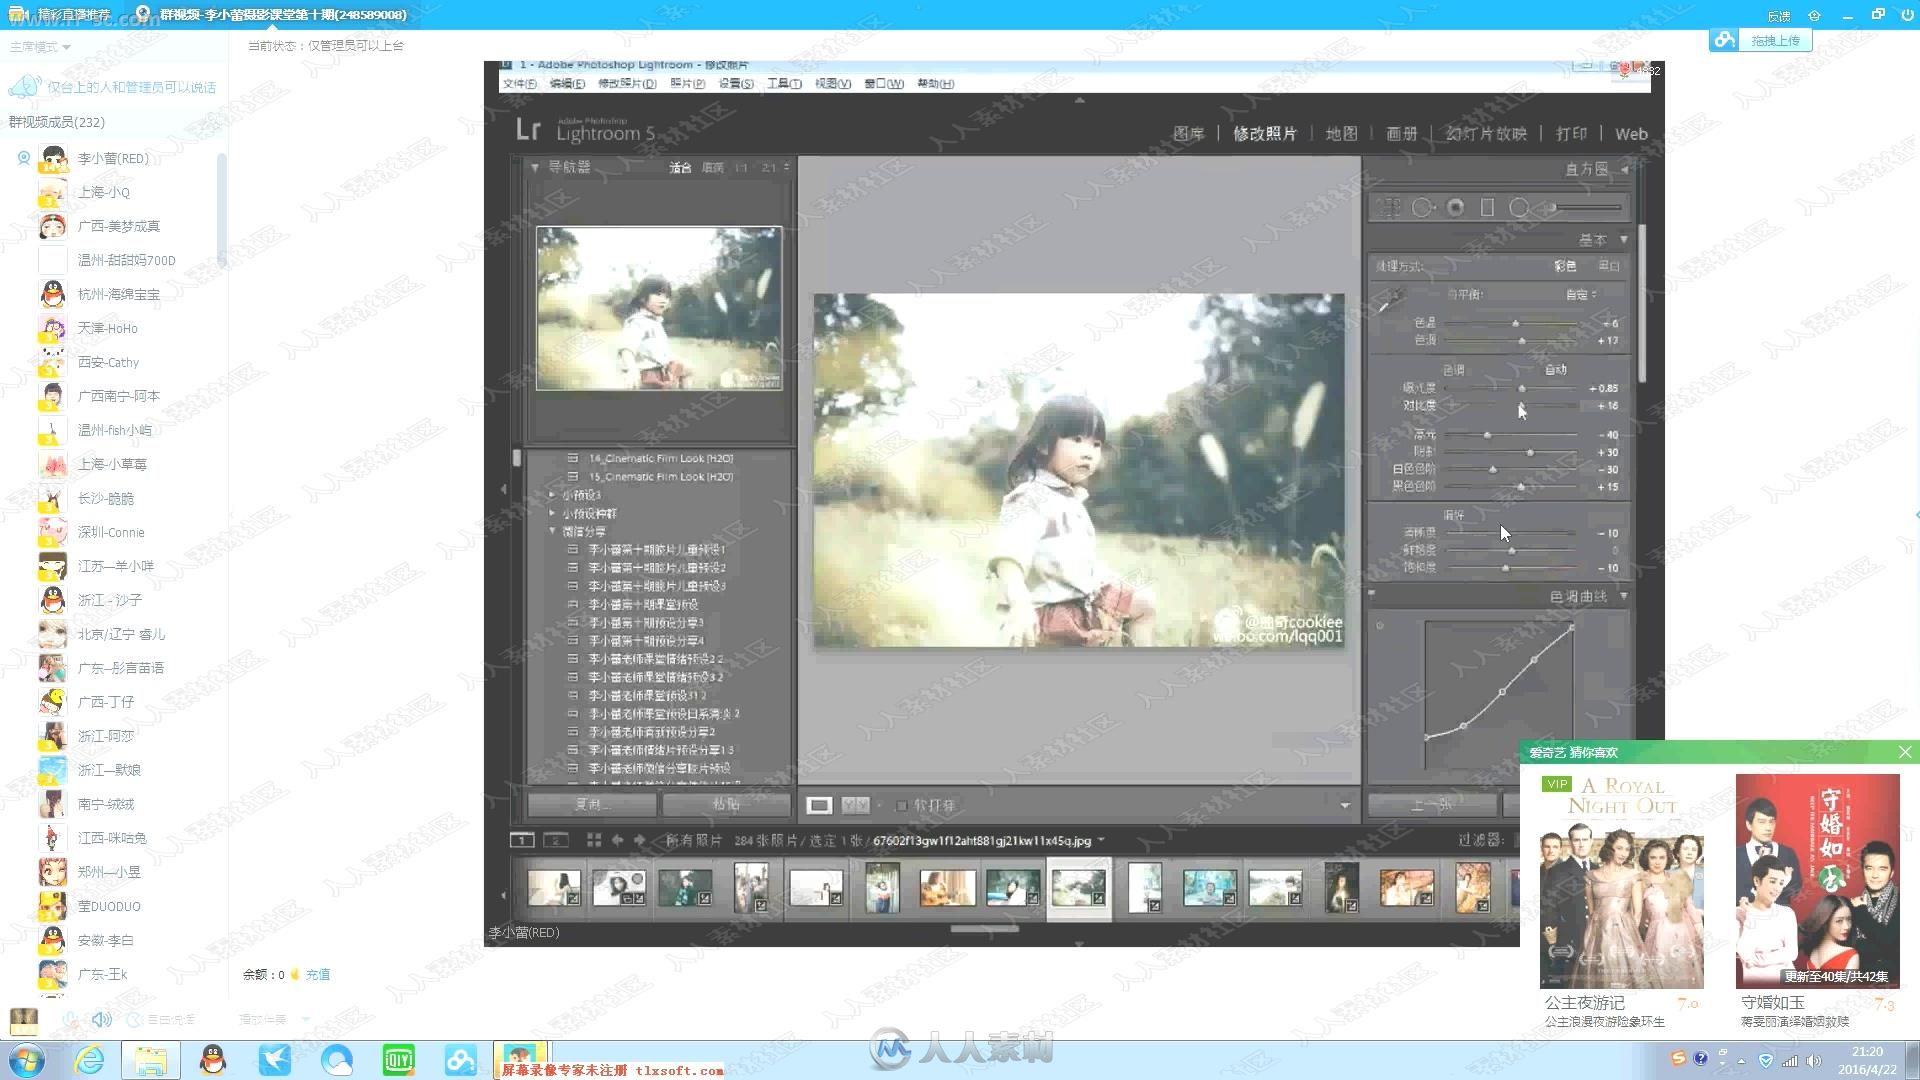Toggle preset 14_Cinematic Film Look (H2O)
The height and width of the screenshot is (1080, 1920).
click(x=660, y=458)
